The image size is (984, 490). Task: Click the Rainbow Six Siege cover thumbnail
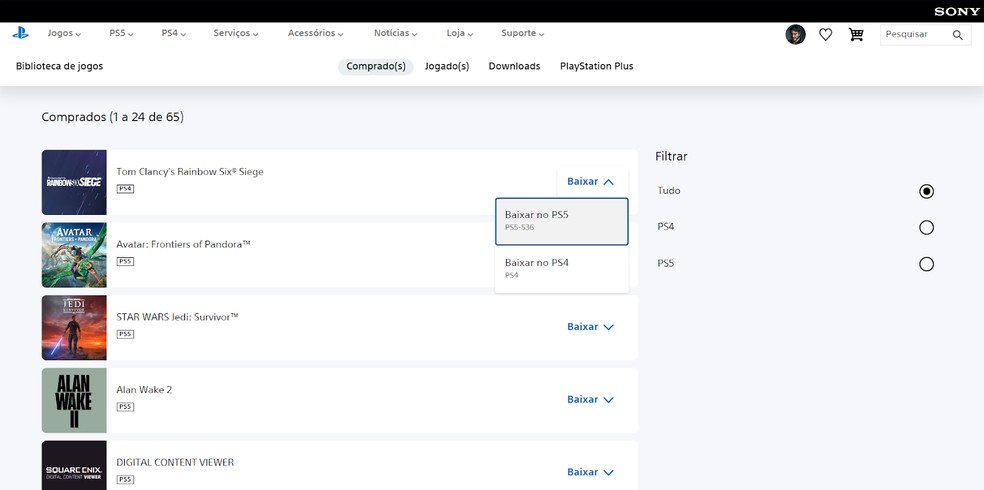(74, 182)
